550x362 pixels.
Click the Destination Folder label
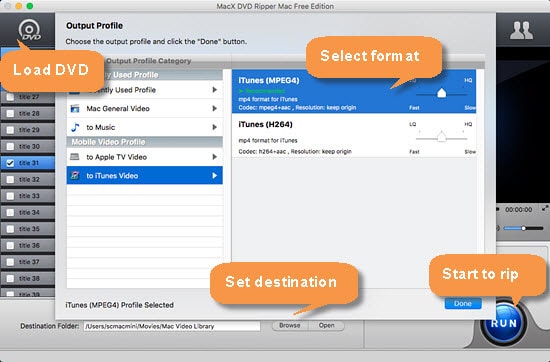[50, 326]
